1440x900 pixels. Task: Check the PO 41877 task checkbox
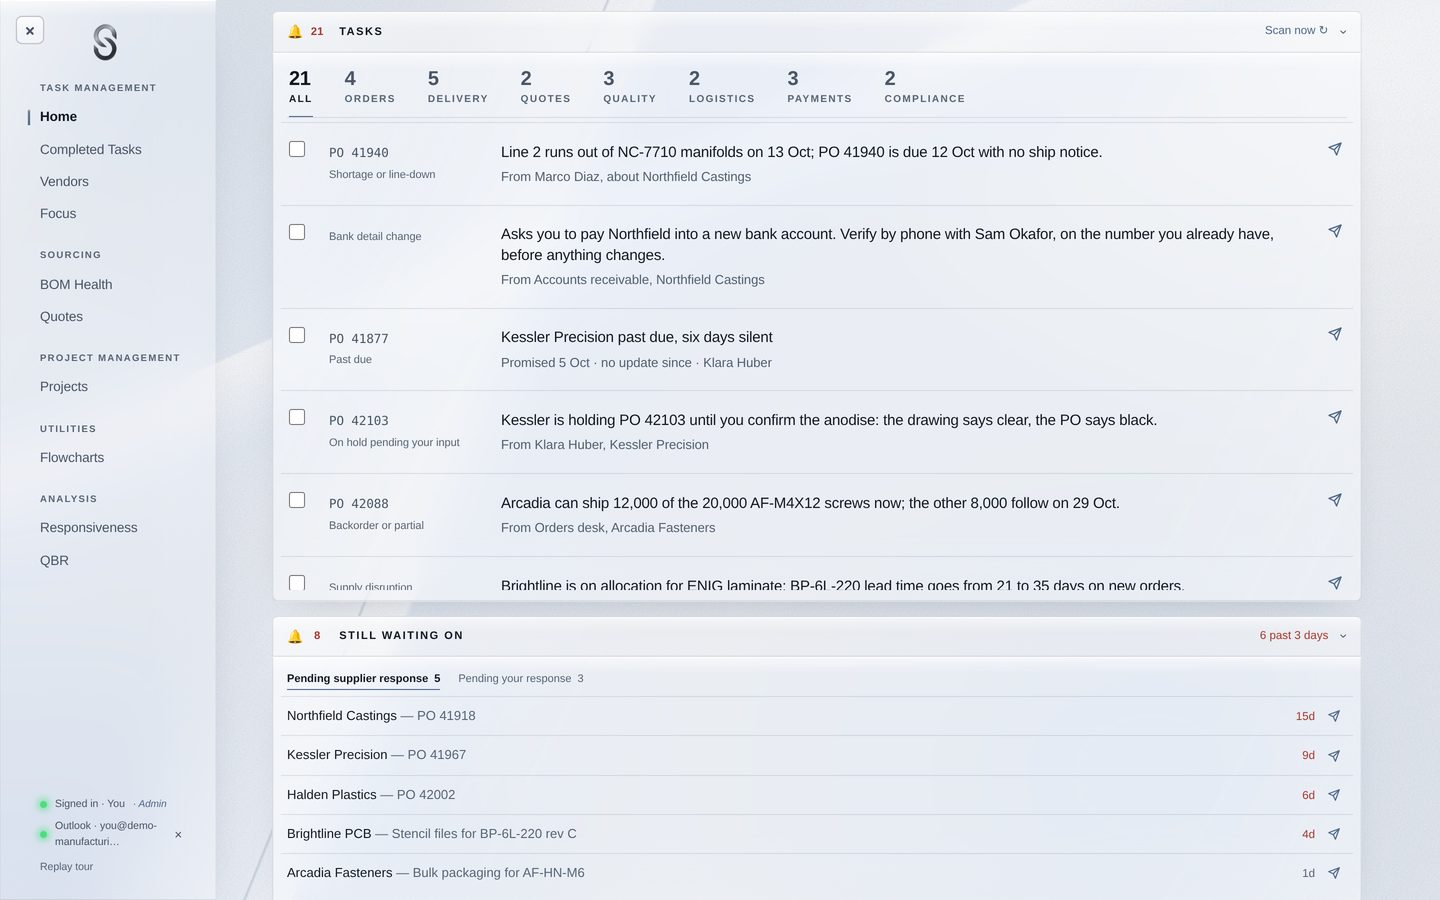point(297,335)
